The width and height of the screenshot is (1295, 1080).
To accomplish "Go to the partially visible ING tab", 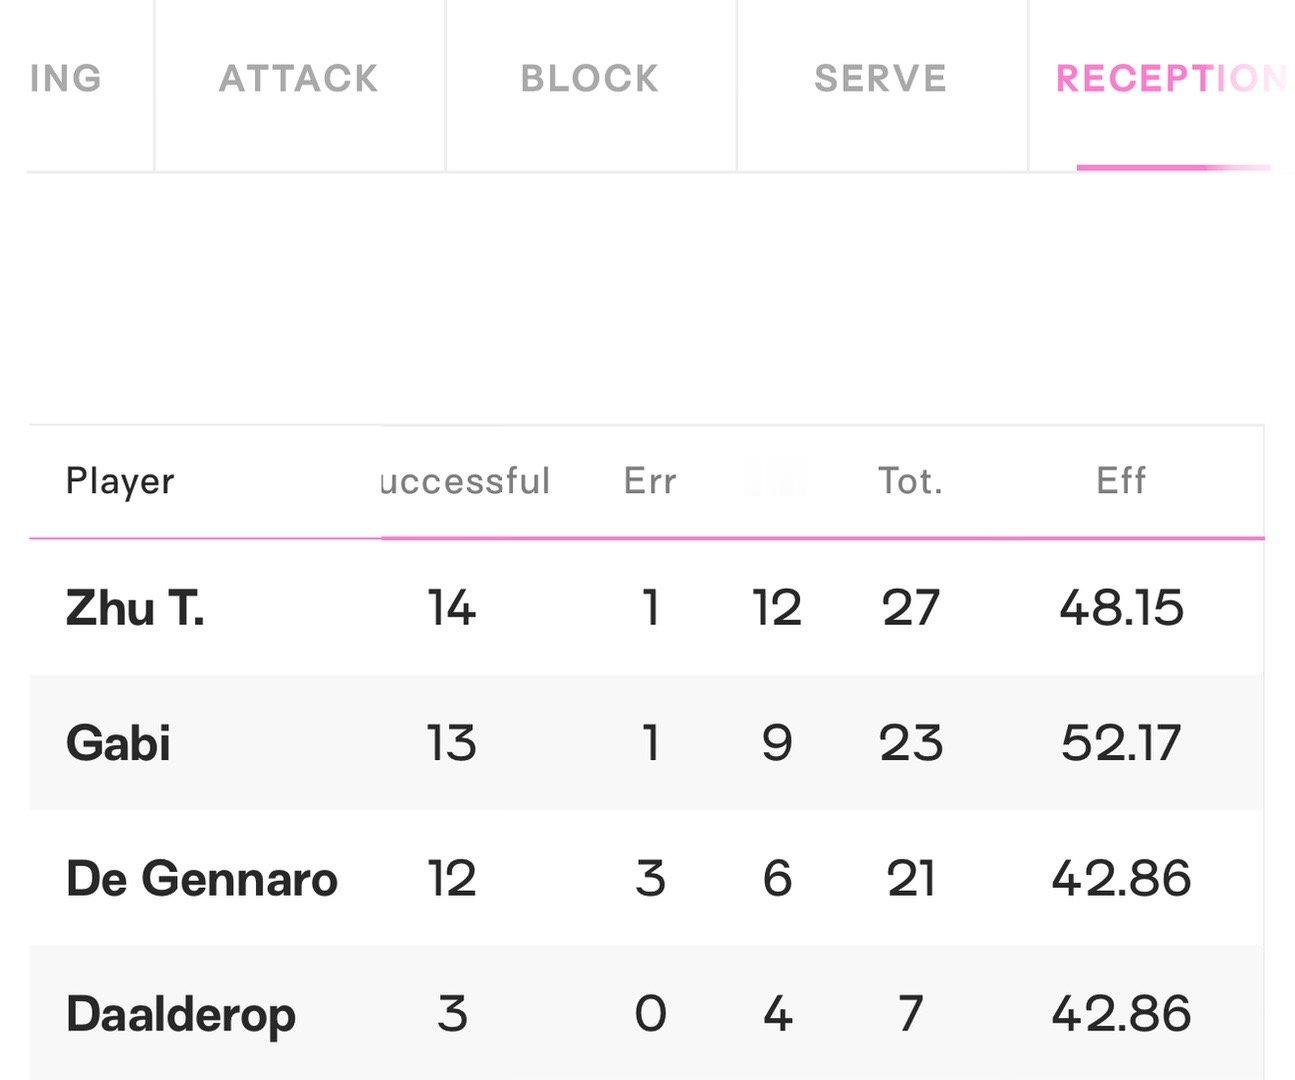I will click(66, 79).
